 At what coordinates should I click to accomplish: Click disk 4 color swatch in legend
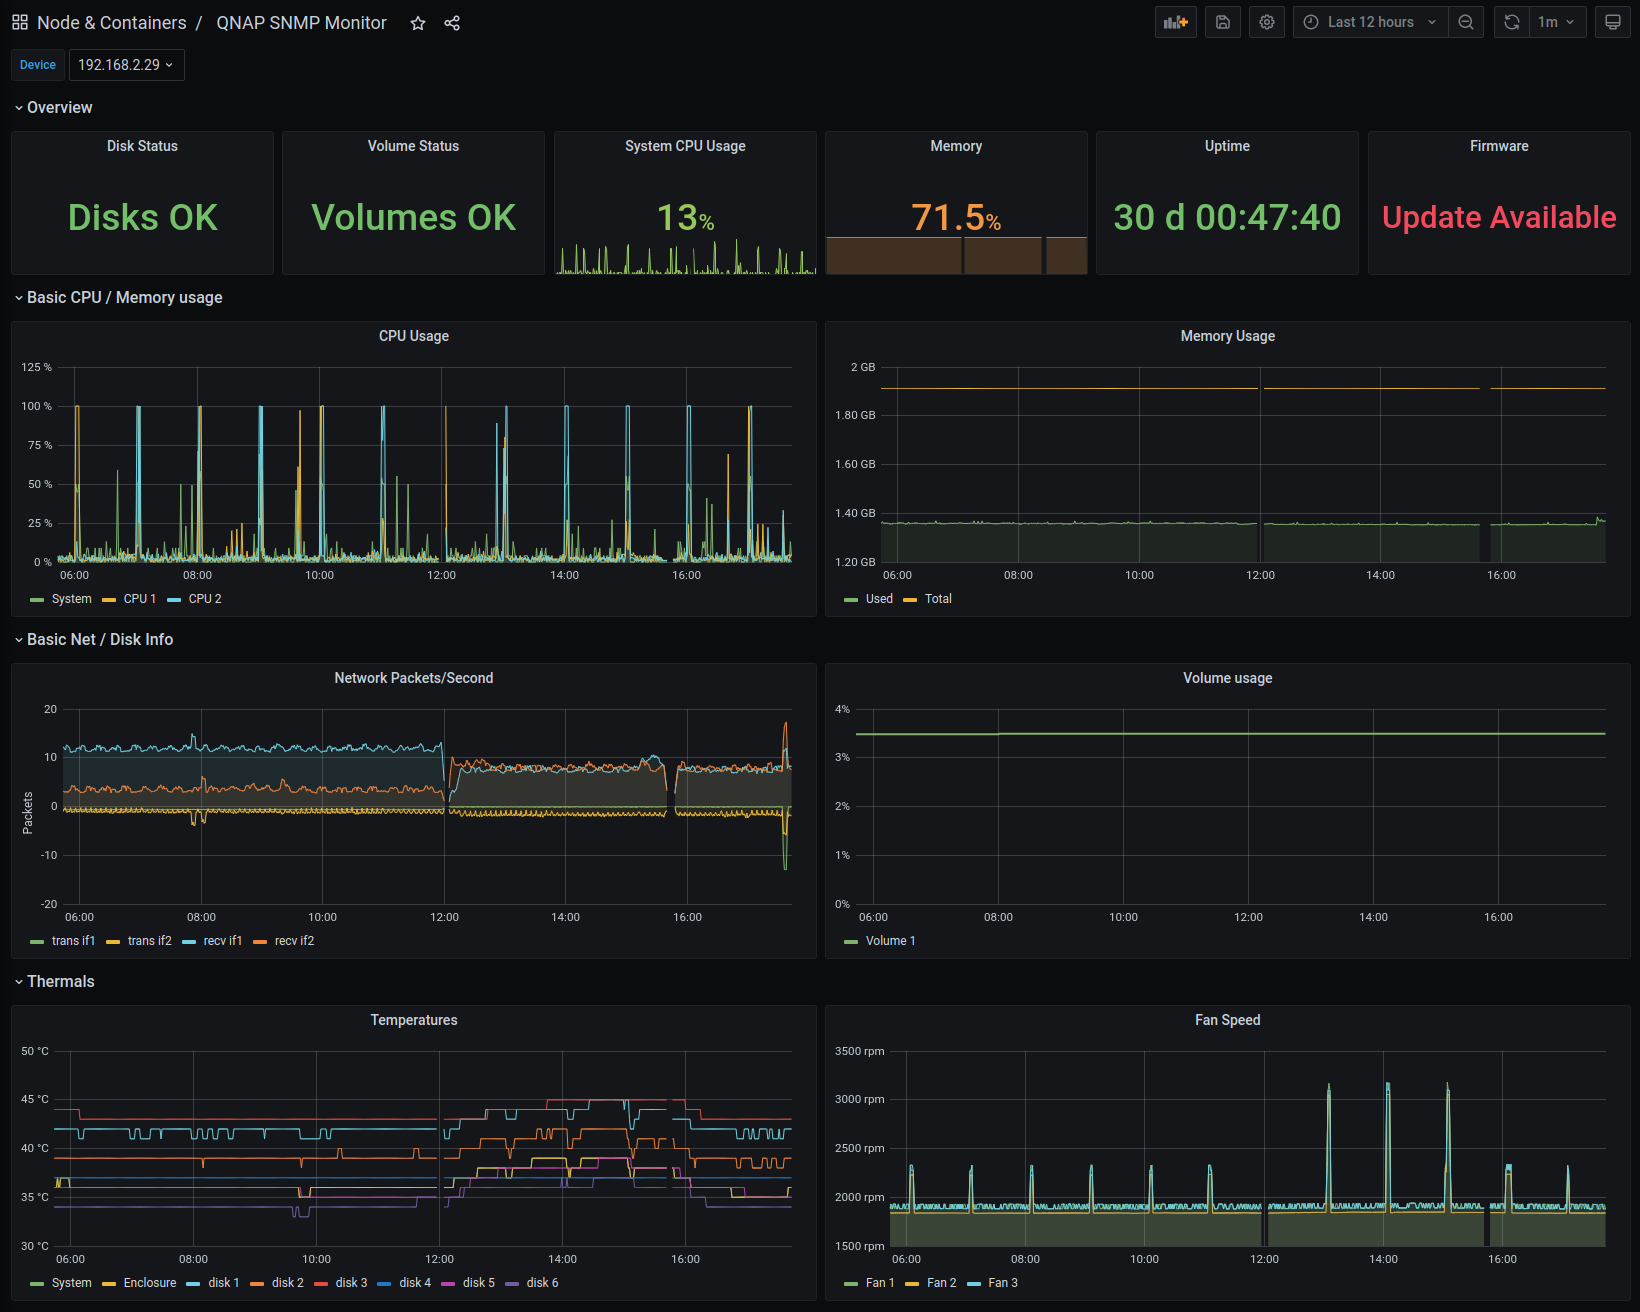pos(384,1283)
